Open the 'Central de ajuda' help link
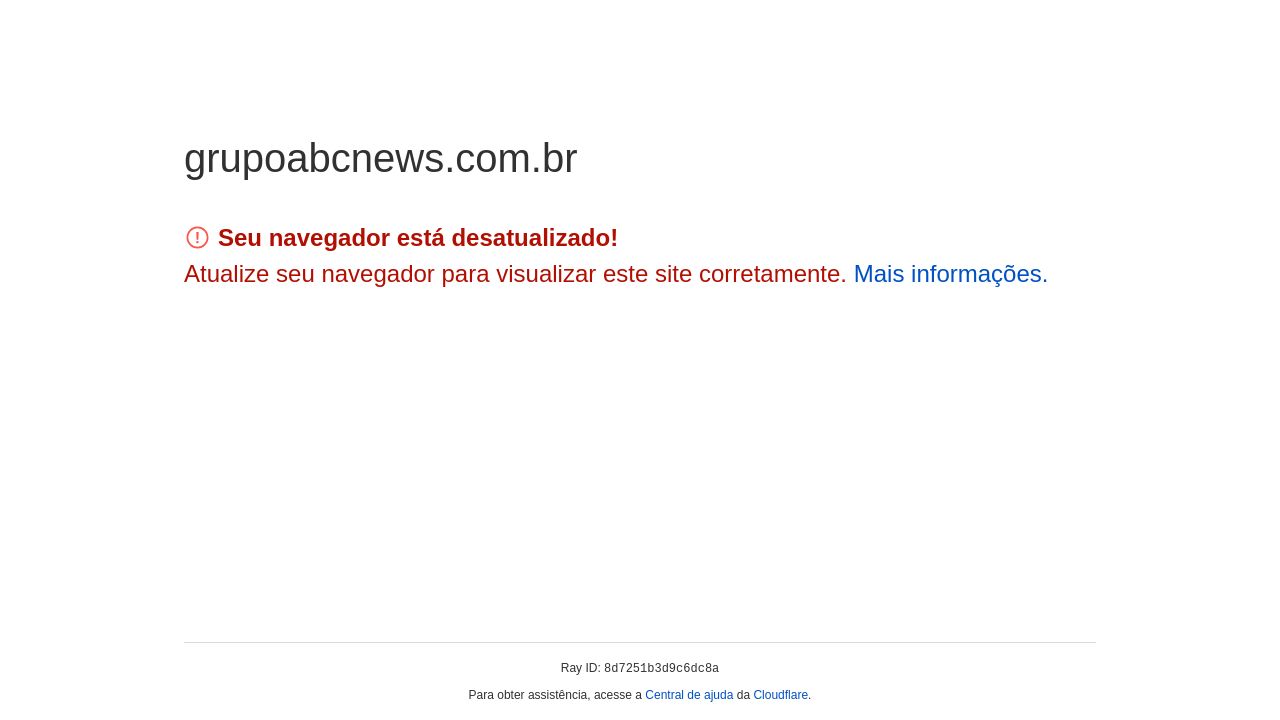Image resolution: width=1280 pixels, height=720 pixels. (x=689, y=695)
